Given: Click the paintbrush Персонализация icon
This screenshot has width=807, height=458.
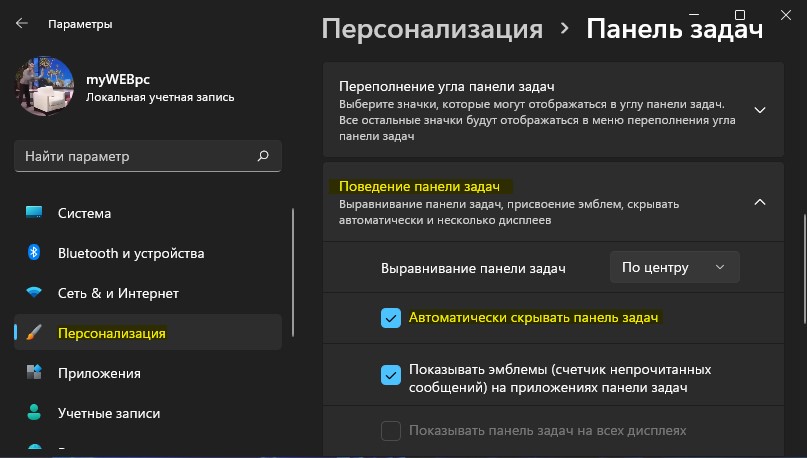Looking at the screenshot, I should click(34, 332).
